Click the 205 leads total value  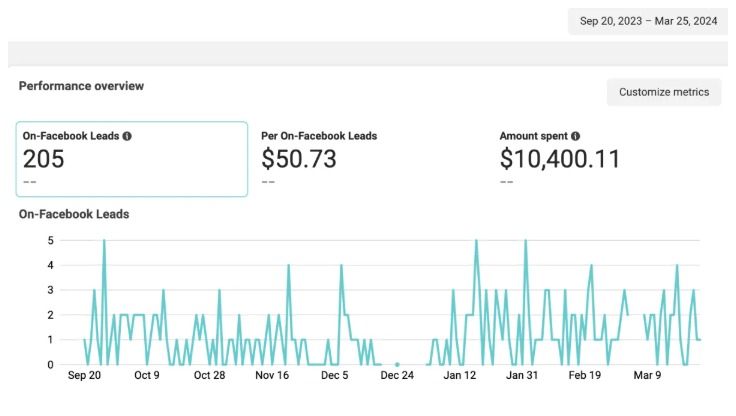pyautogui.click(x=43, y=159)
